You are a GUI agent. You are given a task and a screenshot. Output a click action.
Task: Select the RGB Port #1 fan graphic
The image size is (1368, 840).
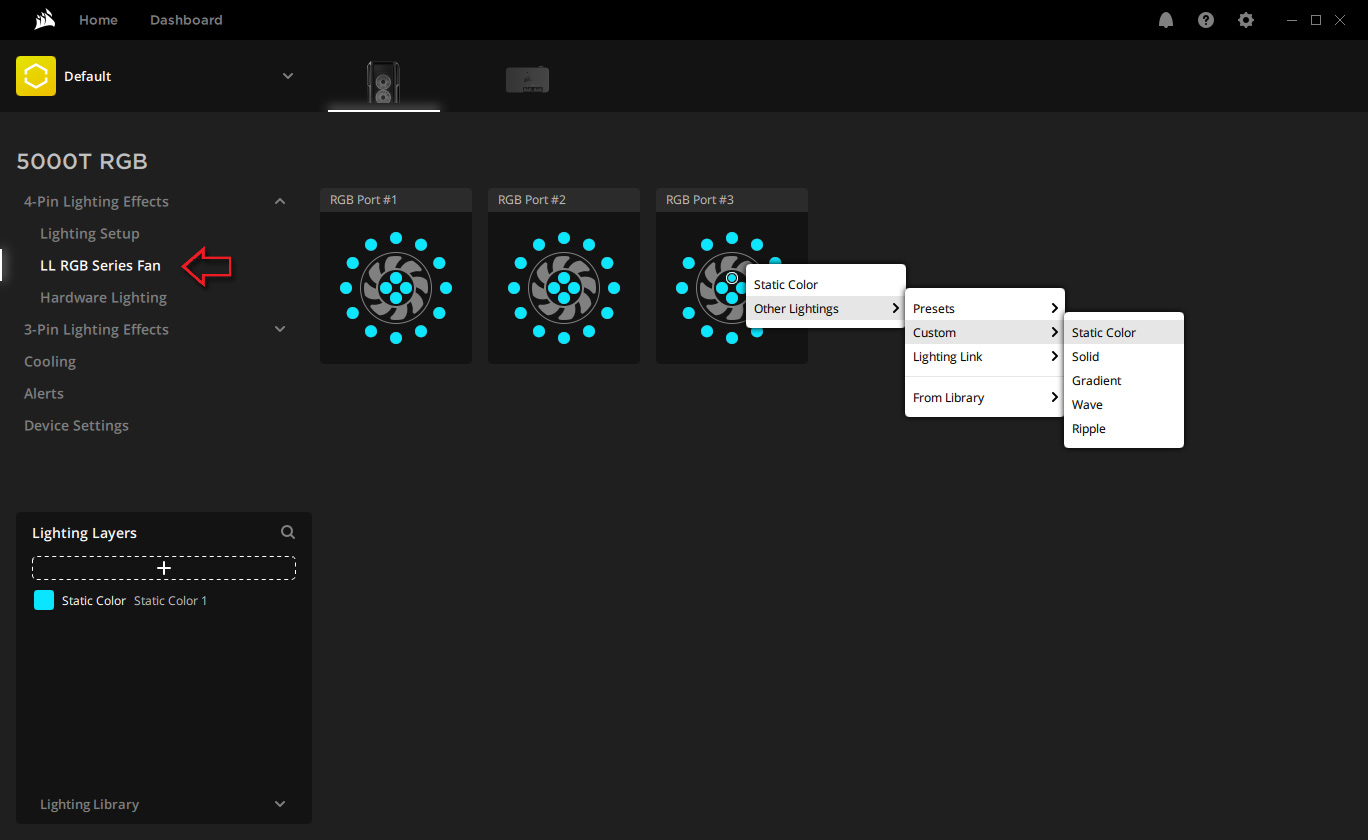[396, 288]
